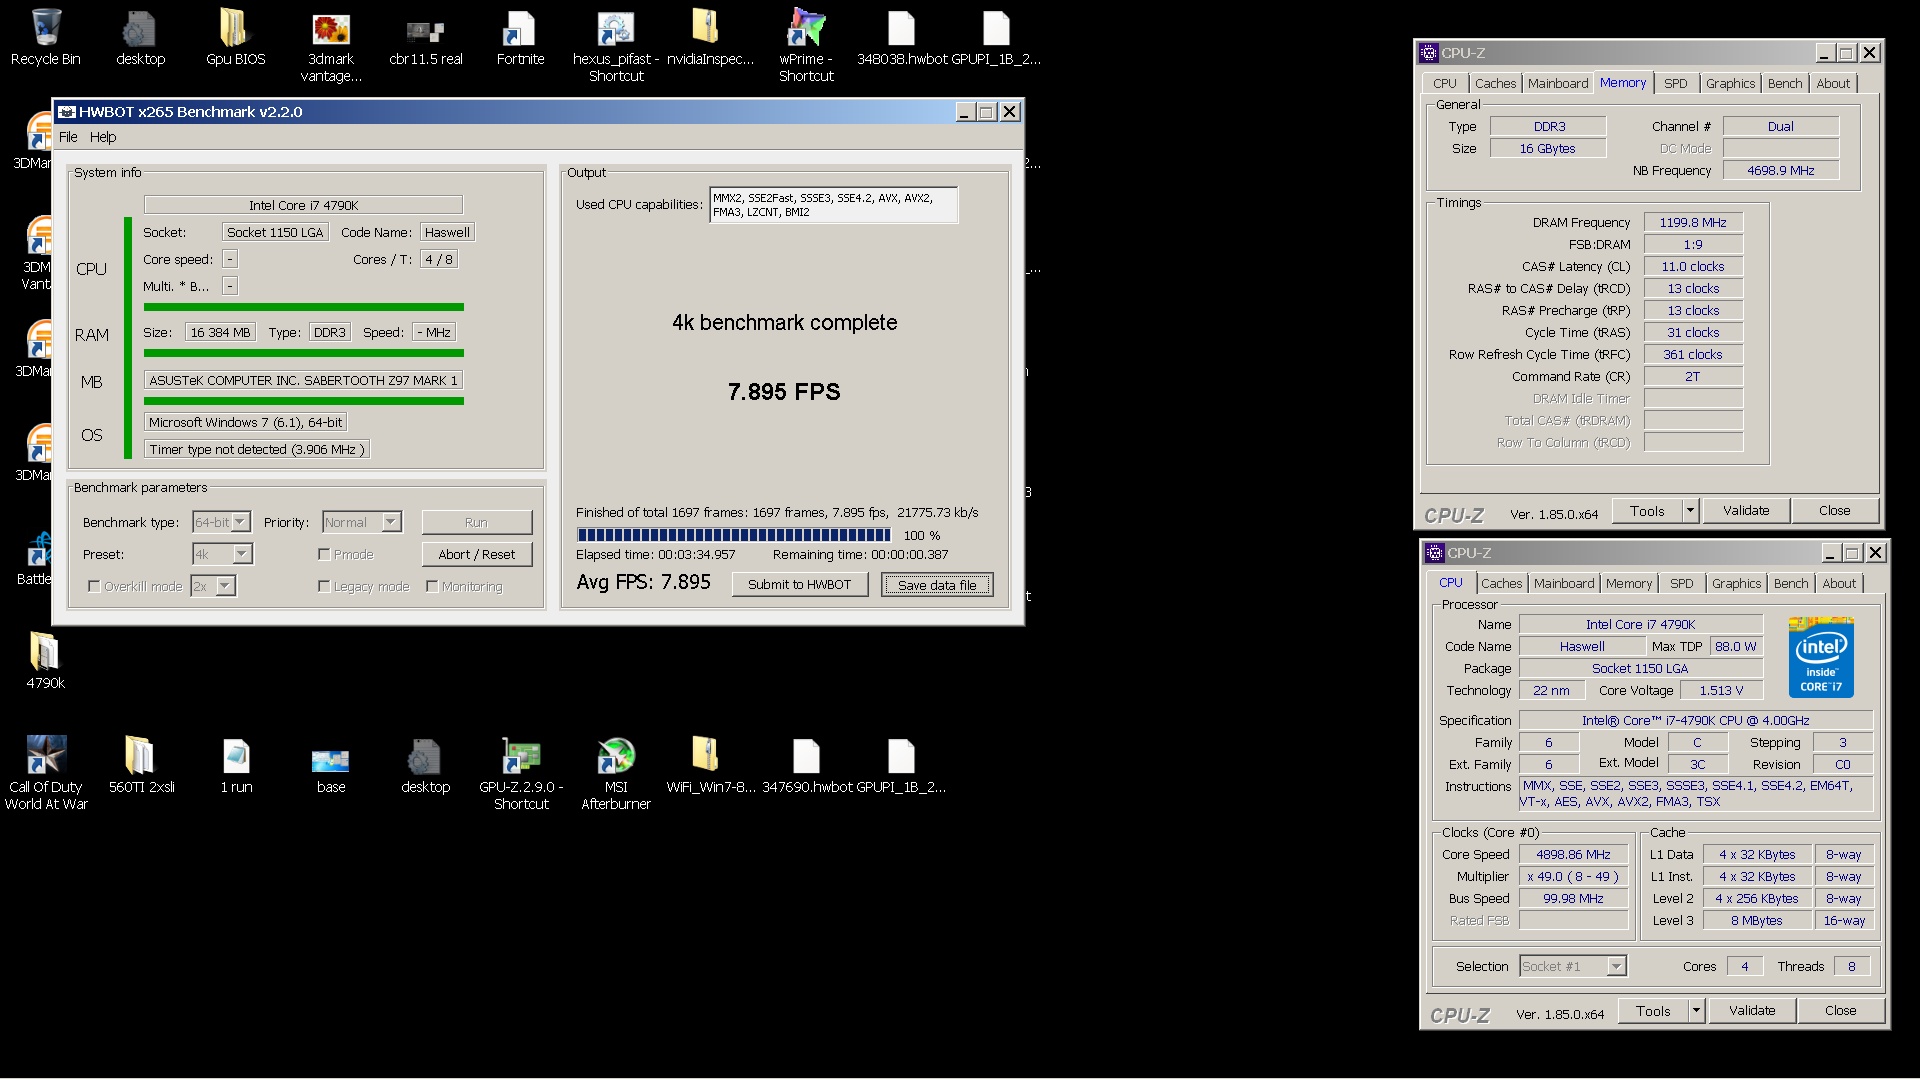The height and width of the screenshot is (1080, 1920).
Task: Click the Abort / Reset button
Action: pos(477,555)
